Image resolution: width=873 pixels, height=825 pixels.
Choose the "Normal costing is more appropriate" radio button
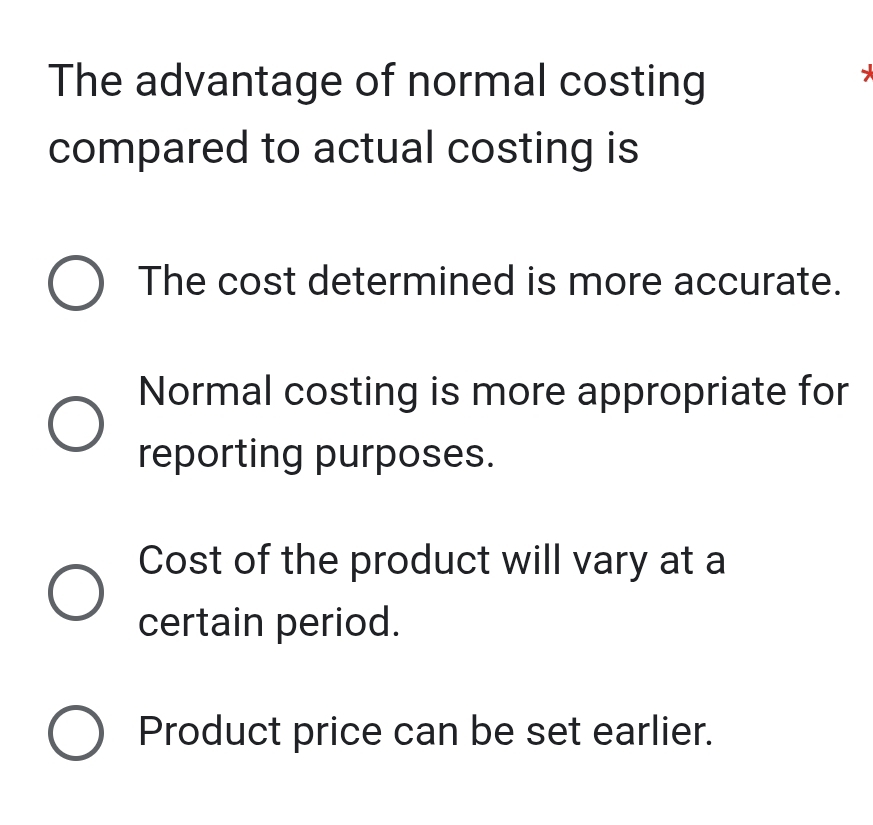click(75, 423)
